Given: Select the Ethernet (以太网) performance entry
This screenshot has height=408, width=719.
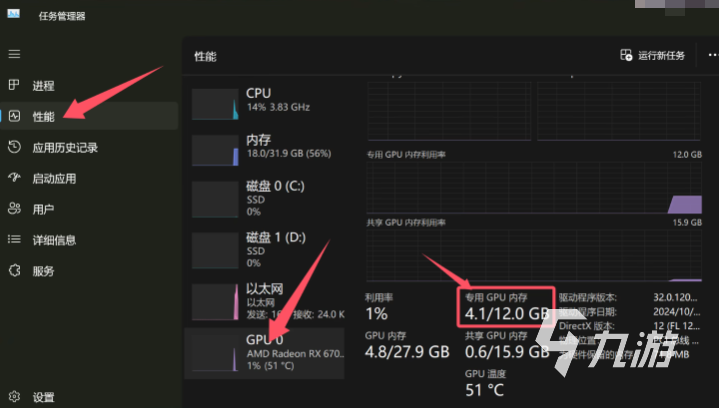Looking at the screenshot, I should 265,302.
